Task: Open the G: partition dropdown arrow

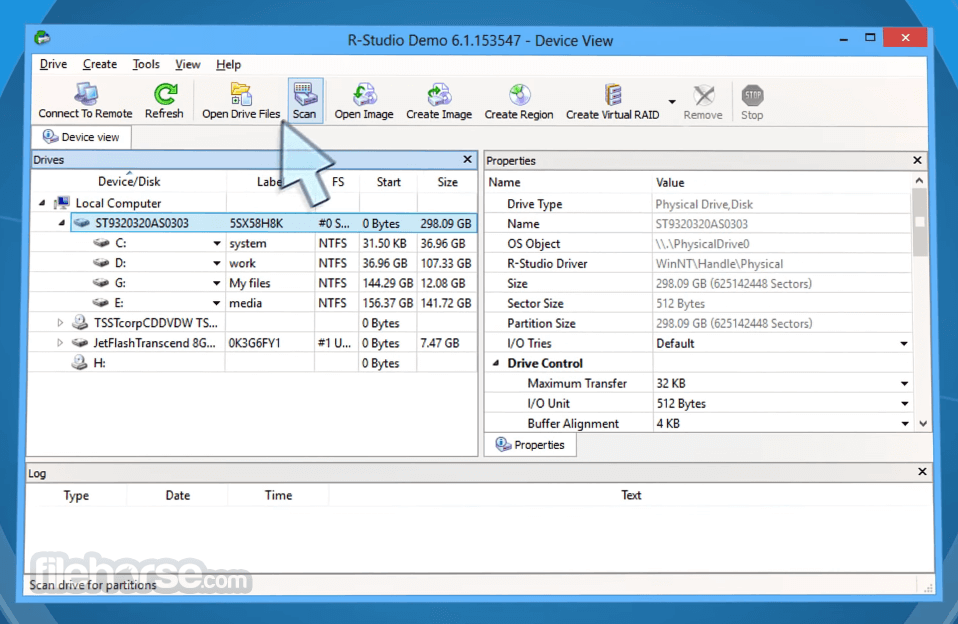Action: click(x=217, y=284)
